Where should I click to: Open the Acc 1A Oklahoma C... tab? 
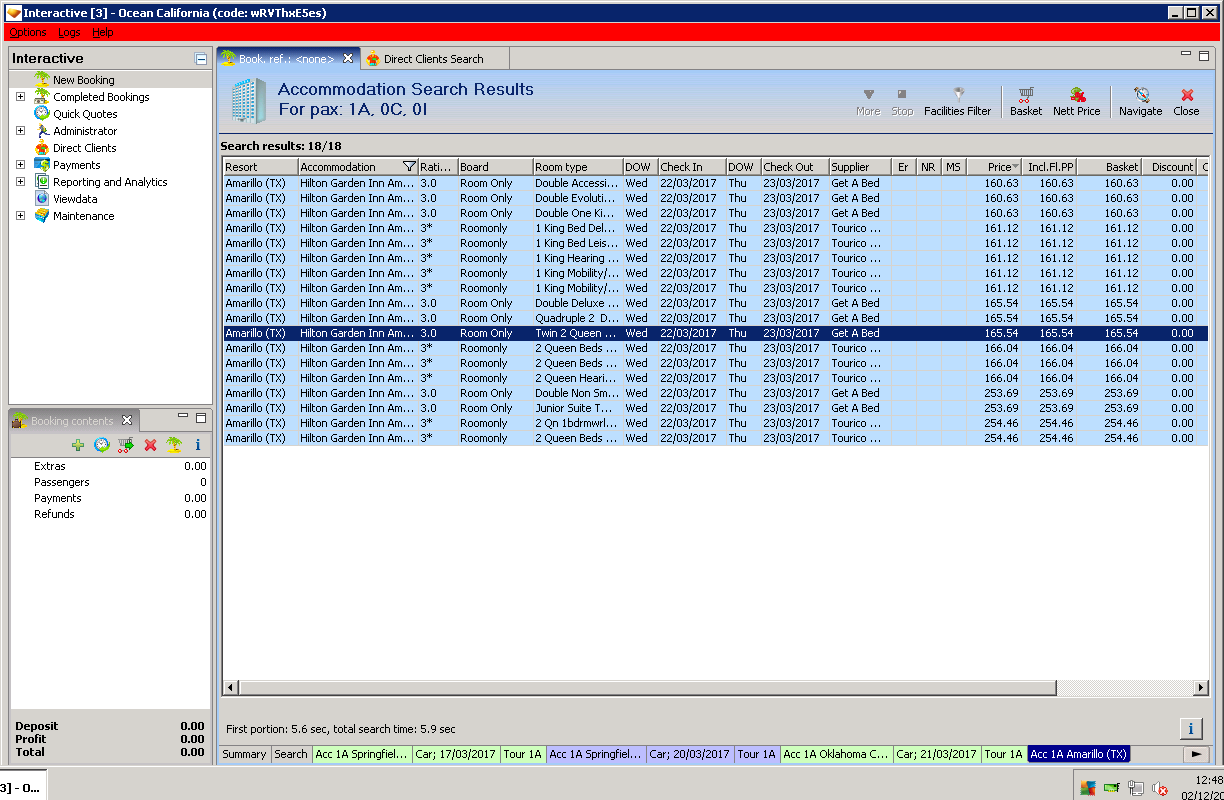[x=836, y=754]
